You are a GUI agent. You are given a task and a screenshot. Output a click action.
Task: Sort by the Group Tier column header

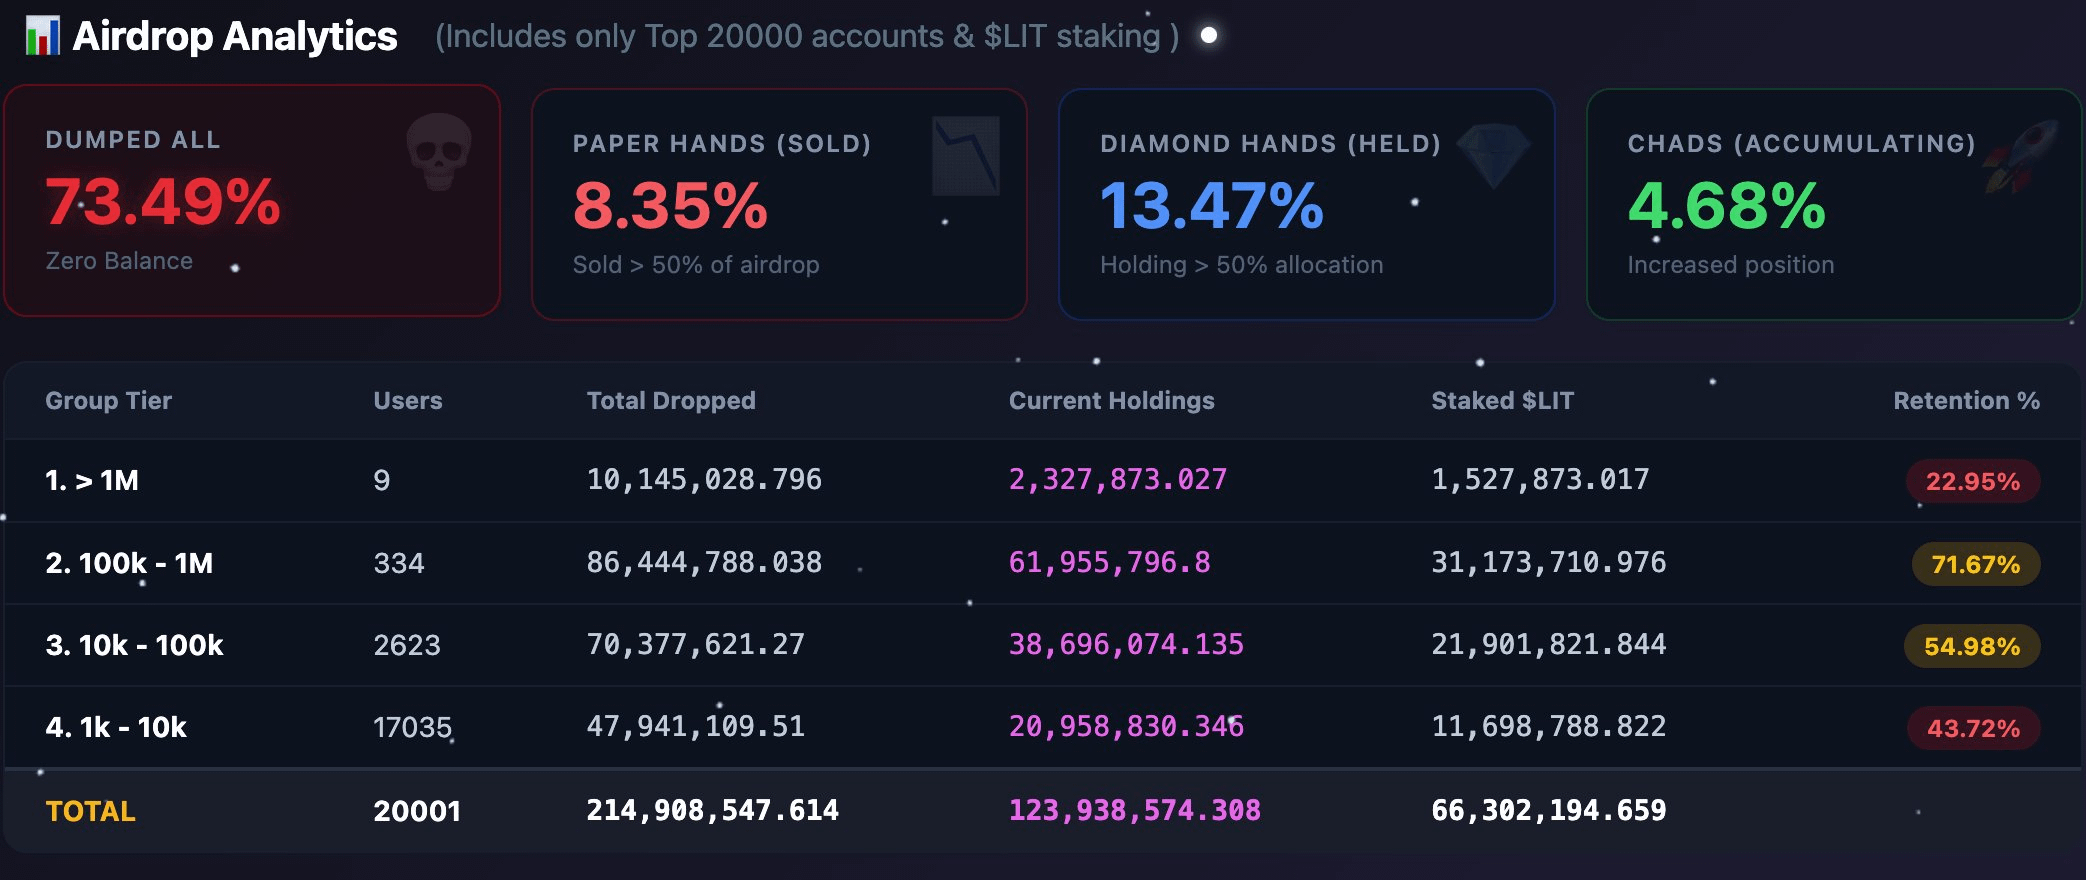tap(109, 401)
